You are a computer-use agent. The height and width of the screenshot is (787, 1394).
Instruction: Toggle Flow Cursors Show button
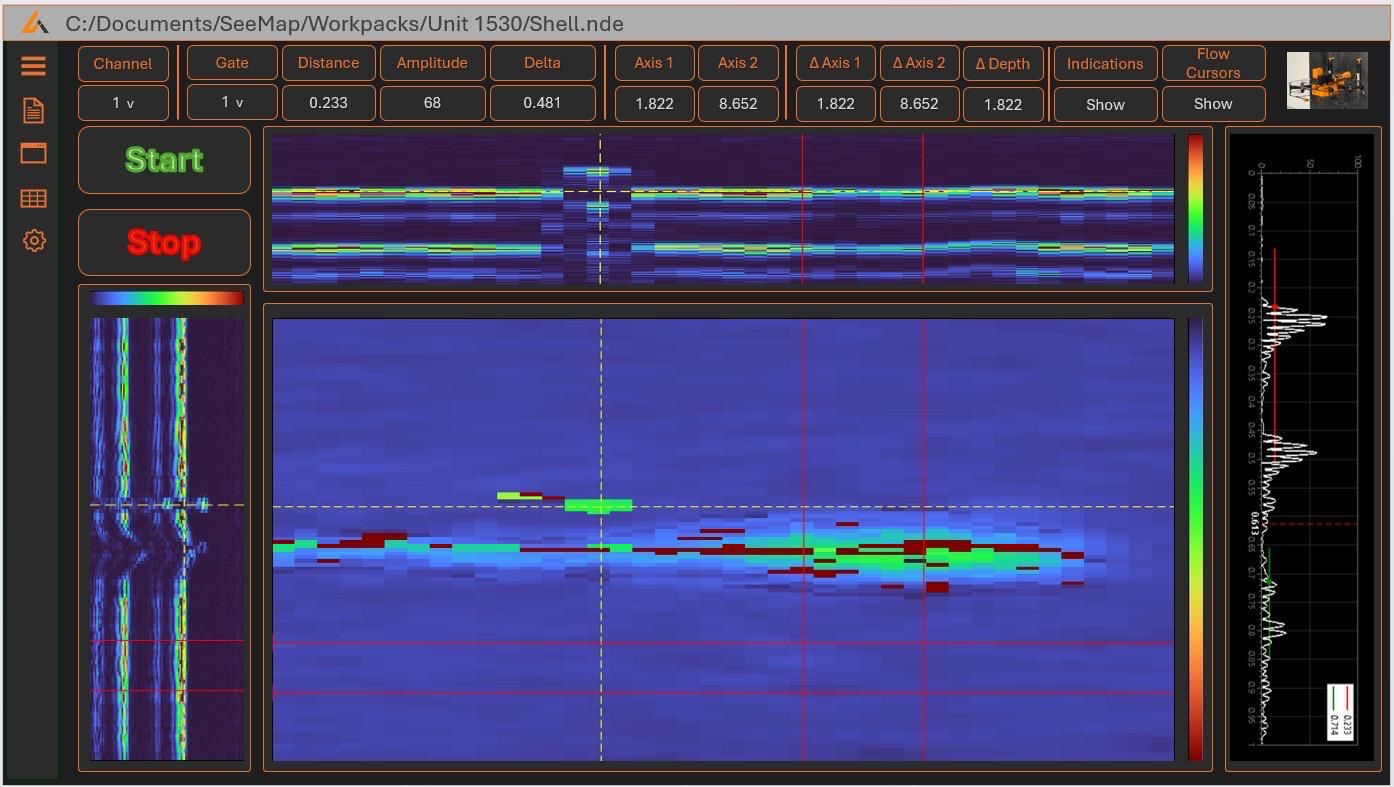1212,104
